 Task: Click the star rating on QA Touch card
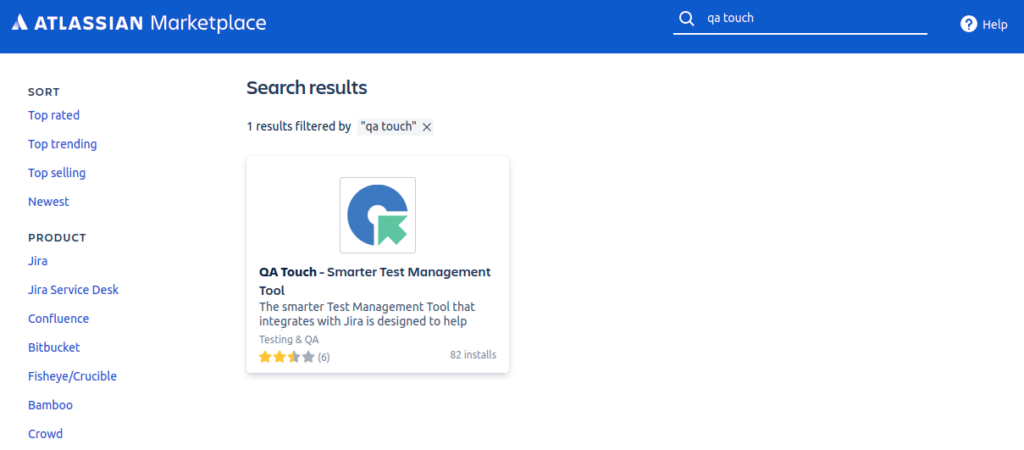click(287, 357)
